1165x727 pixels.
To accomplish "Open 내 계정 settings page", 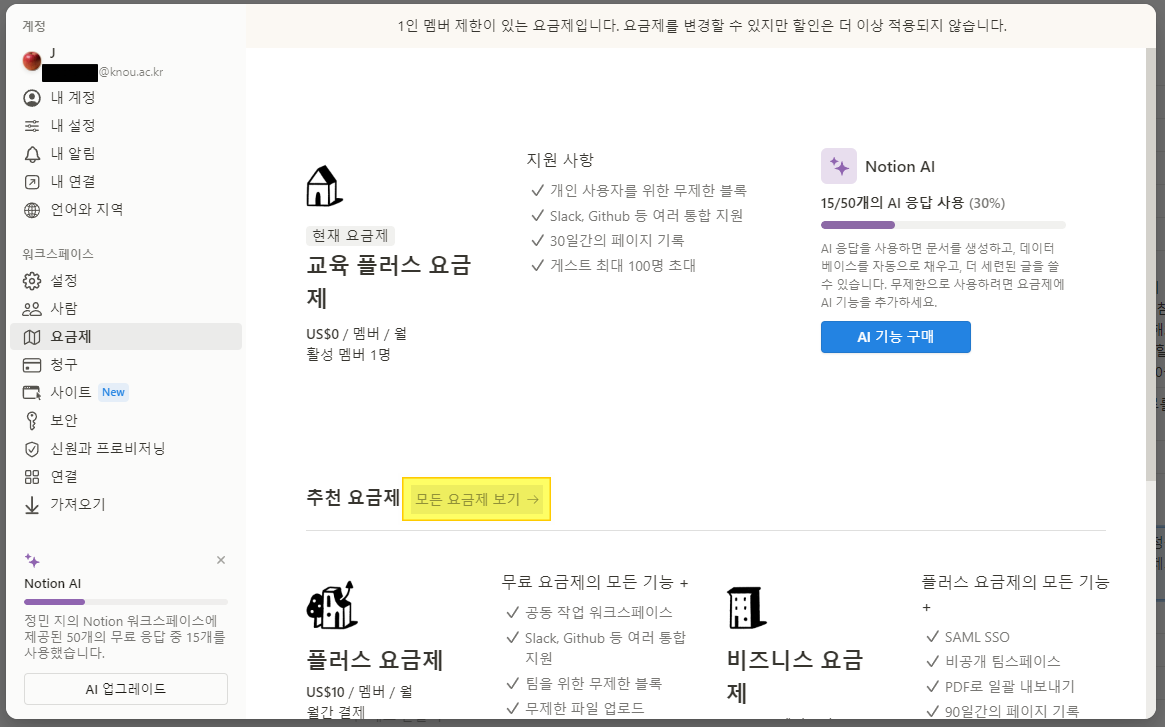I will pyautogui.click(x=126, y=97).
